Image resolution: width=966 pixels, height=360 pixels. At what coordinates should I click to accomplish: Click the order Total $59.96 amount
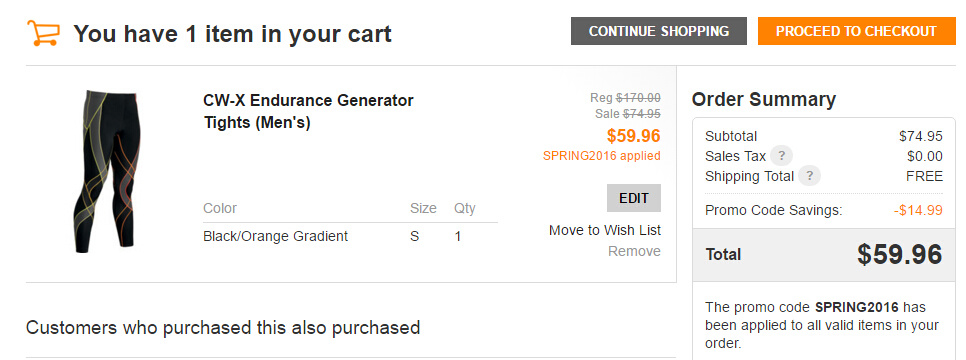[x=899, y=254]
